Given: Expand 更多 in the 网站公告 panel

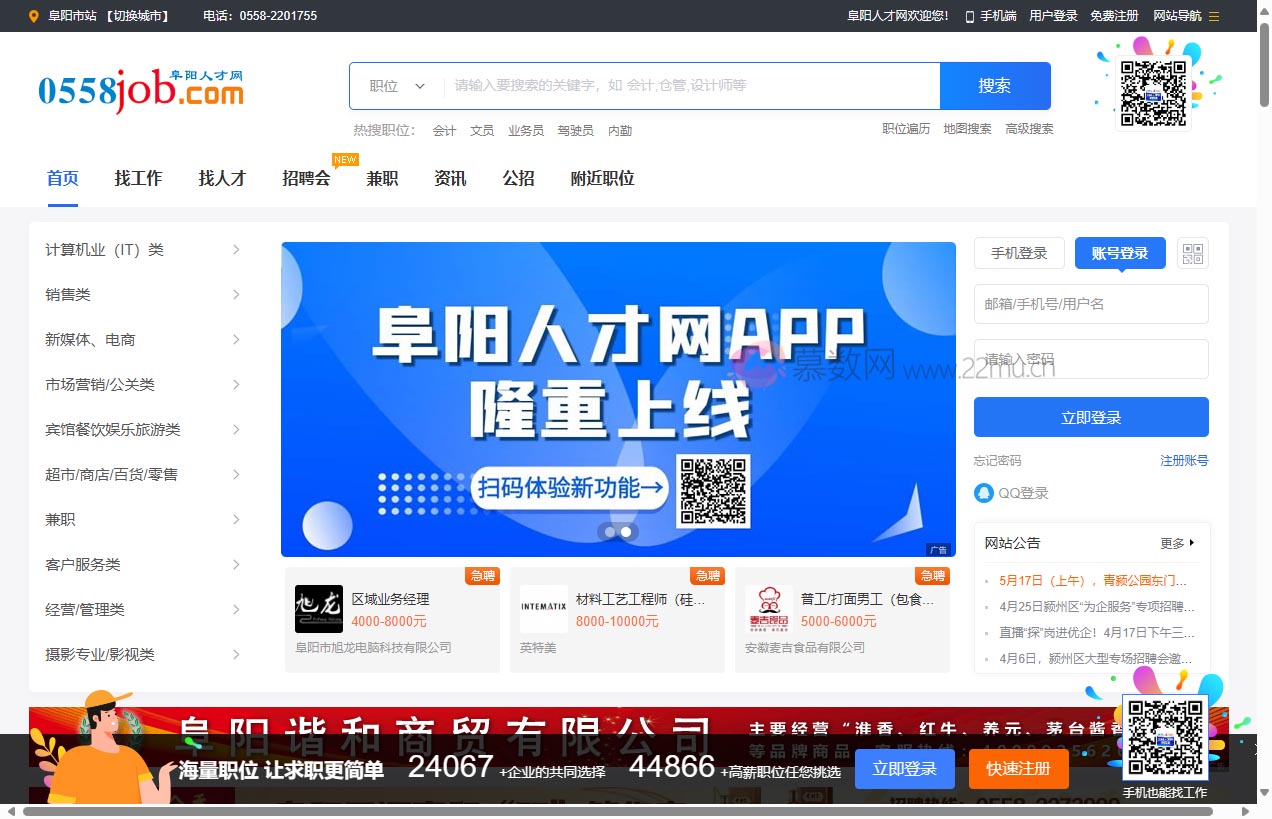Looking at the screenshot, I should (x=1174, y=543).
